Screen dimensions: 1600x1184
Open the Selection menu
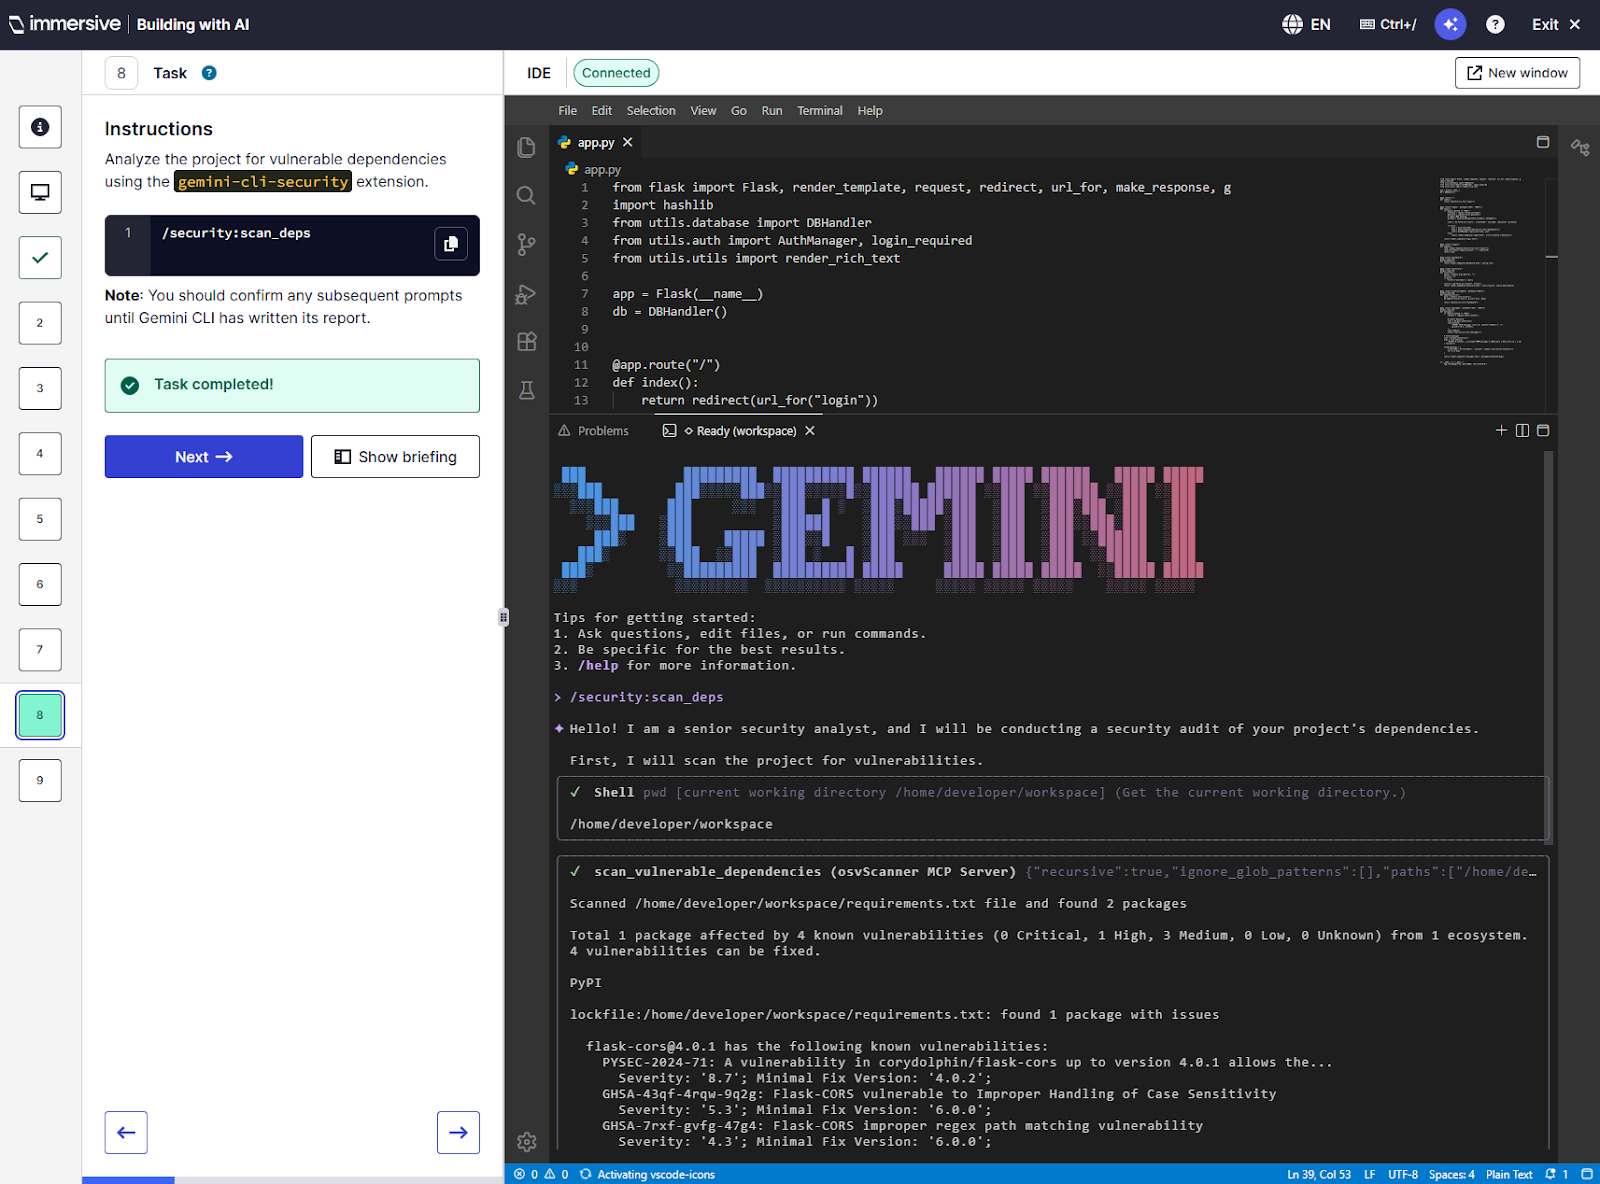651,111
